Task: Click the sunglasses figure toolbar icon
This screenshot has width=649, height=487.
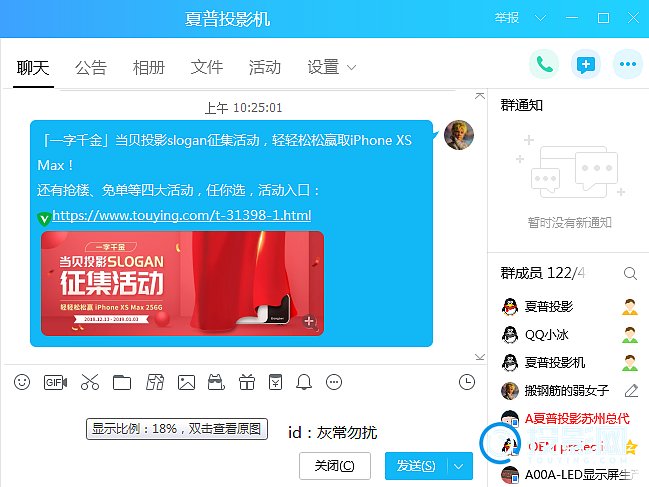Action: (216, 382)
